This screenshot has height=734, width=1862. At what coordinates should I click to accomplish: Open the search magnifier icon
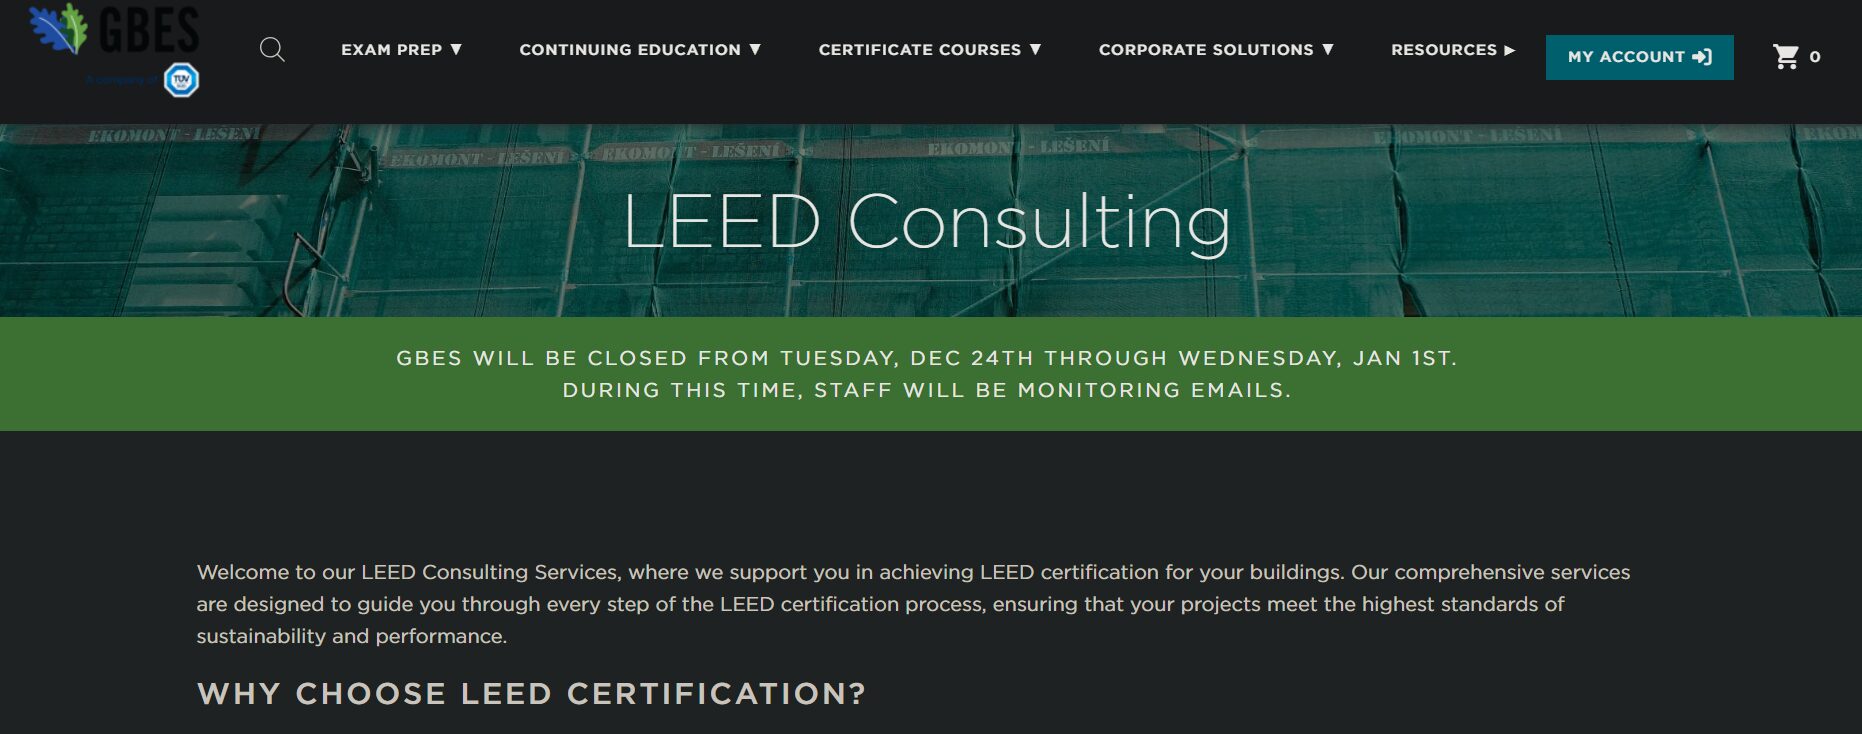coord(271,49)
